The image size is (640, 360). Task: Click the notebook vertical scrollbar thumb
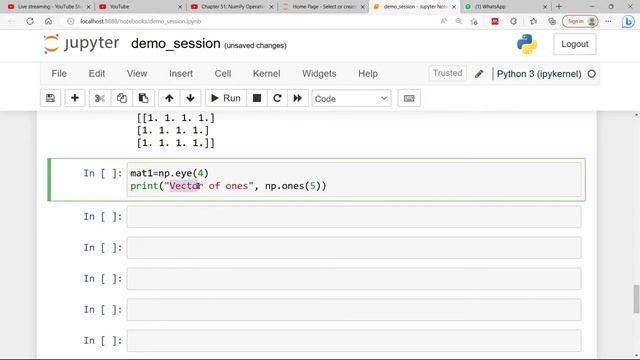(636, 299)
